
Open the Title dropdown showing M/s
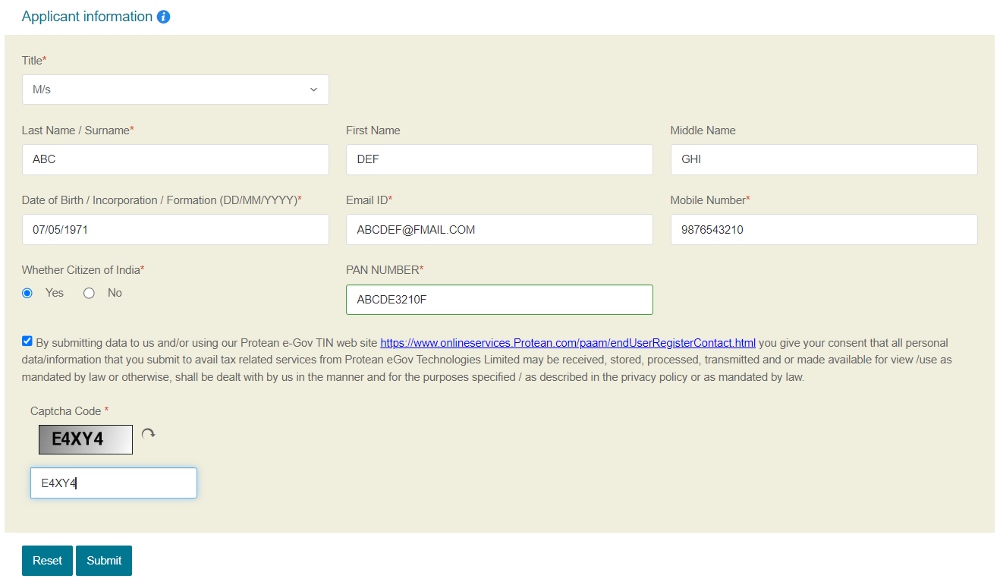point(175,89)
